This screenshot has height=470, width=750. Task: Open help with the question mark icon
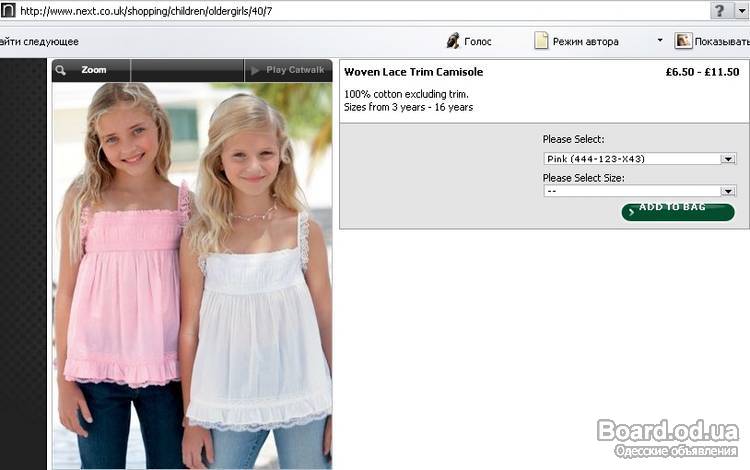click(x=719, y=10)
